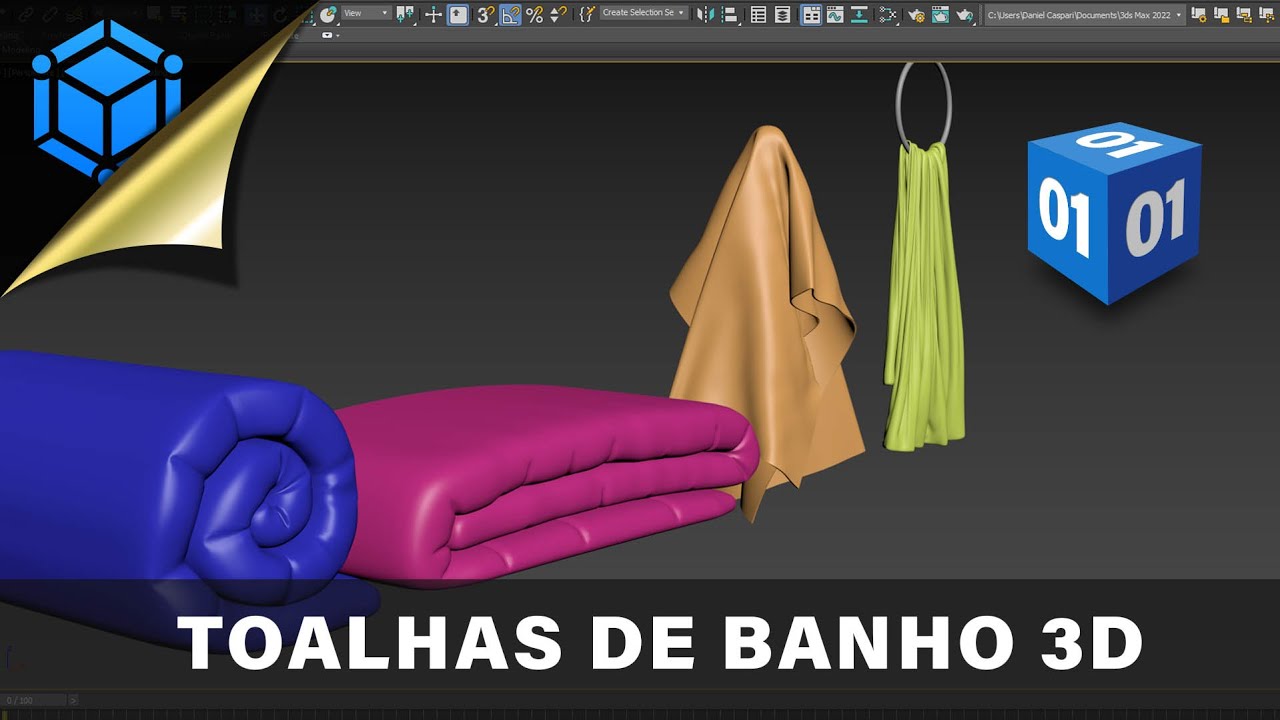
Task: Toggle the Angle Snap button
Action: coord(510,14)
